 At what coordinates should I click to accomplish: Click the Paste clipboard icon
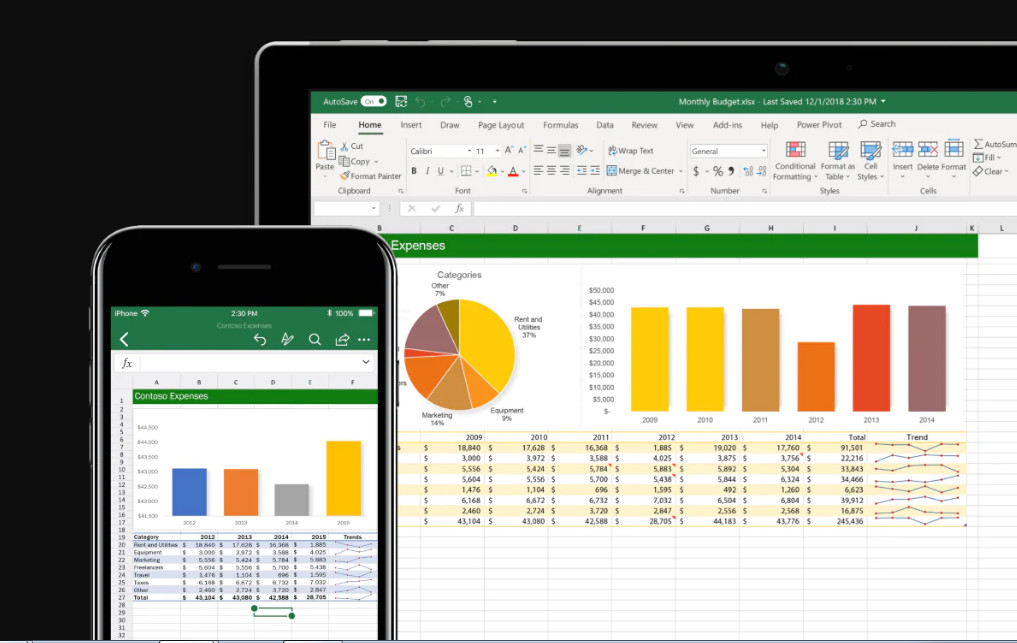click(x=325, y=151)
